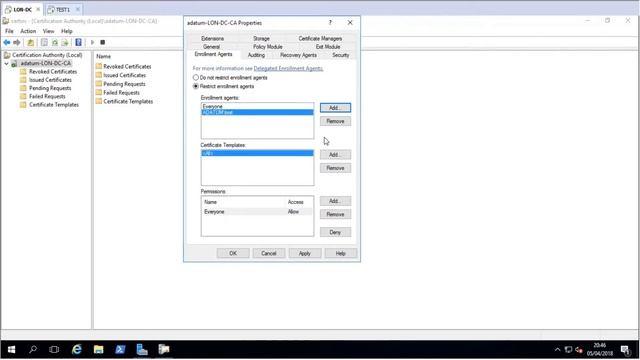Click Remove beside Enrollment agents list
The image size is (640, 360).
pyautogui.click(x=335, y=121)
